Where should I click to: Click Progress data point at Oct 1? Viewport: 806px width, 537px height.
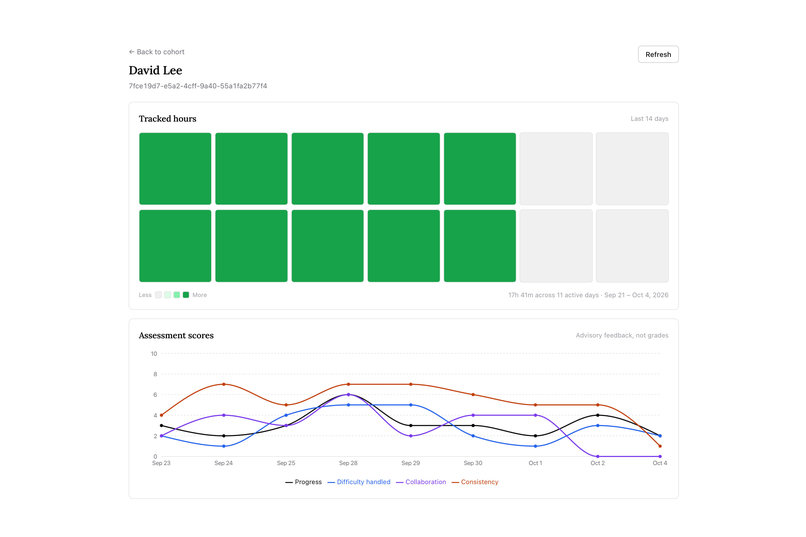click(x=536, y=436)
